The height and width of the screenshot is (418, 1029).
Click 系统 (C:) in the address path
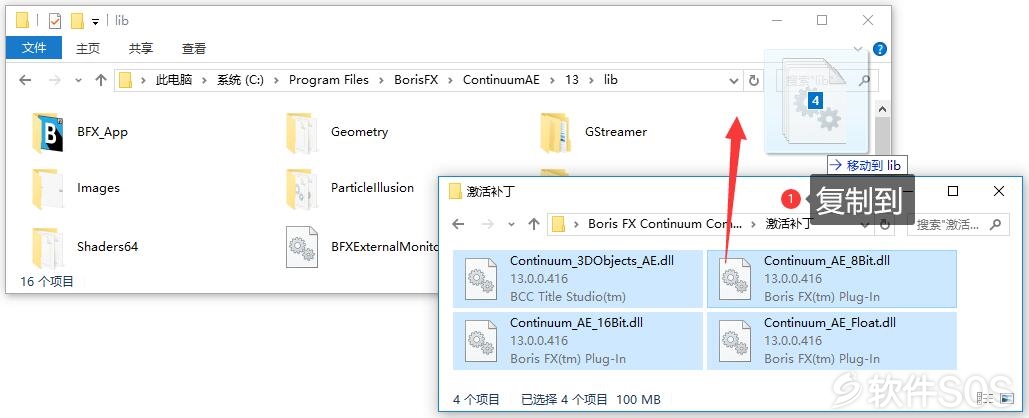click(x=240, y=80)
